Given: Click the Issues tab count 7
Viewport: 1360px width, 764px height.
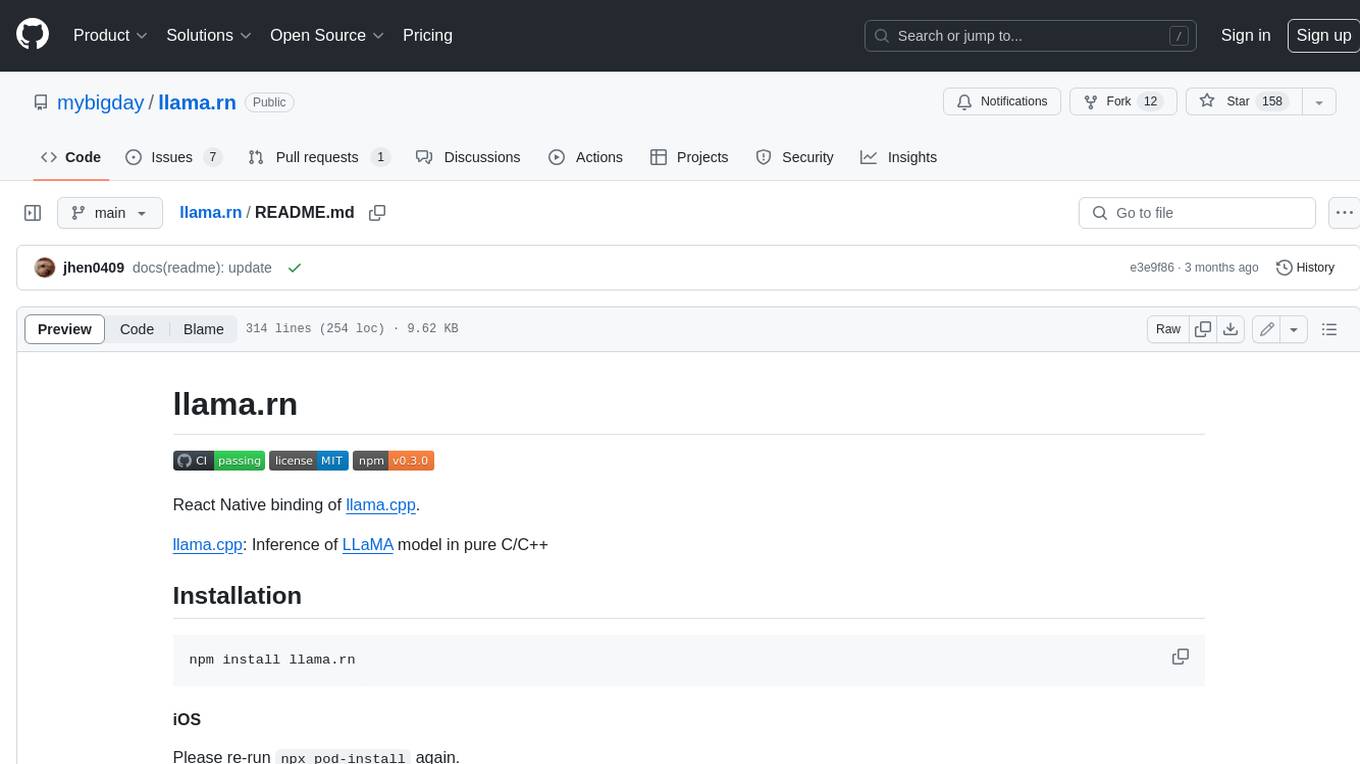Looking at the screenshot, I should [212, 157].
